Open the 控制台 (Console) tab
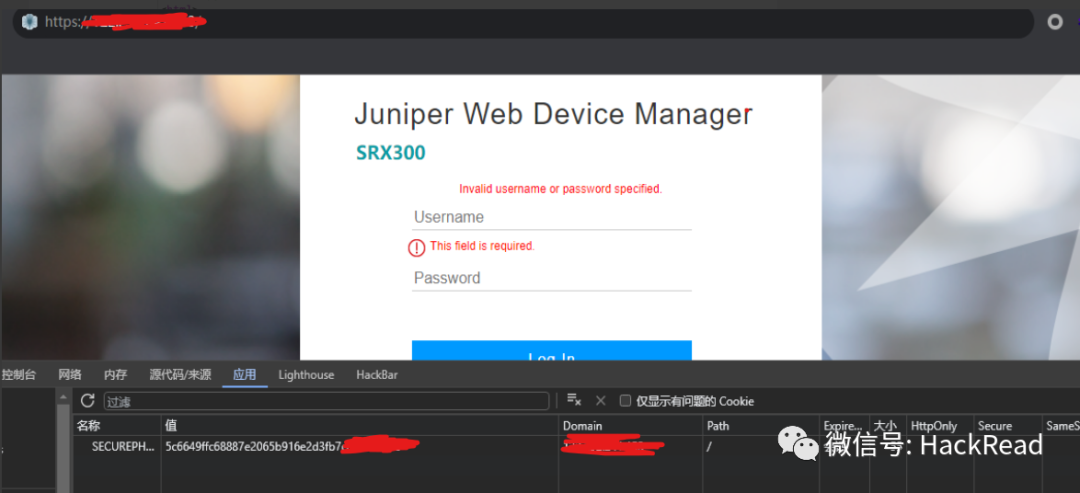This screenshot has width=1080, height=493. (19, 375)
